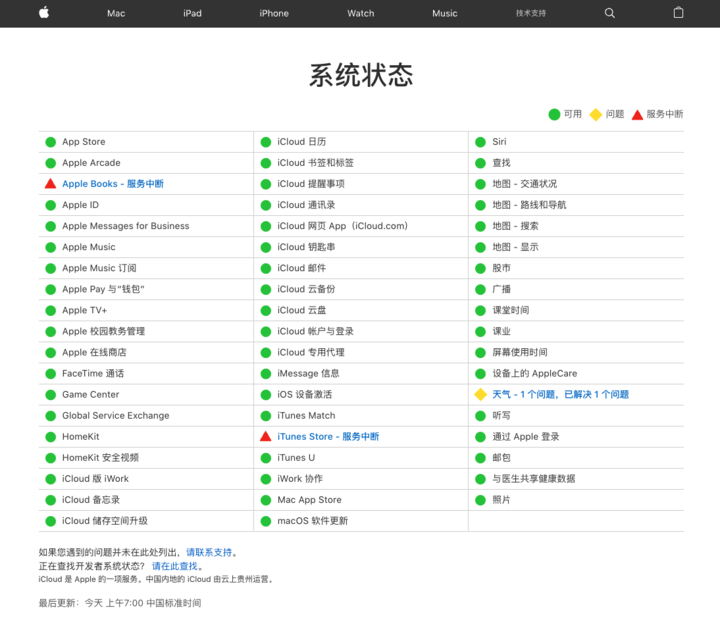720x624 pixels.
Task: Click iCloud 云备份 entry
Action: click(306, 289)
